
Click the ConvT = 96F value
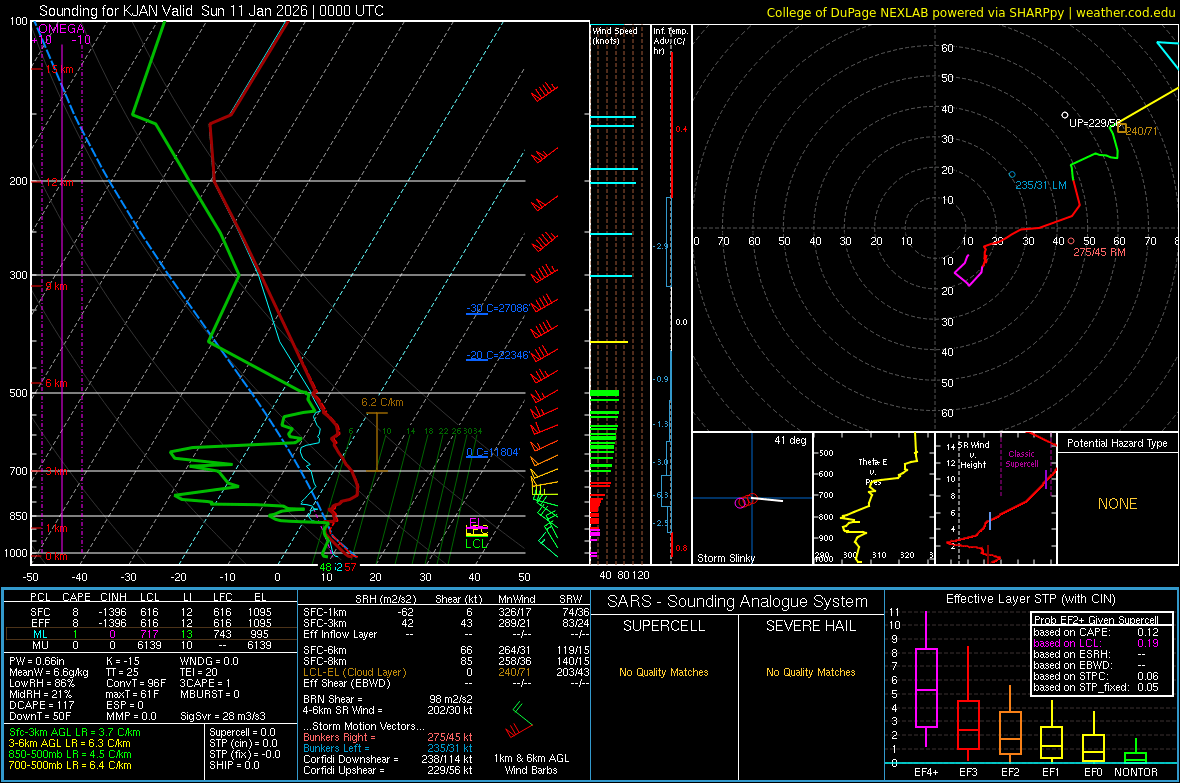coord(135,683)
